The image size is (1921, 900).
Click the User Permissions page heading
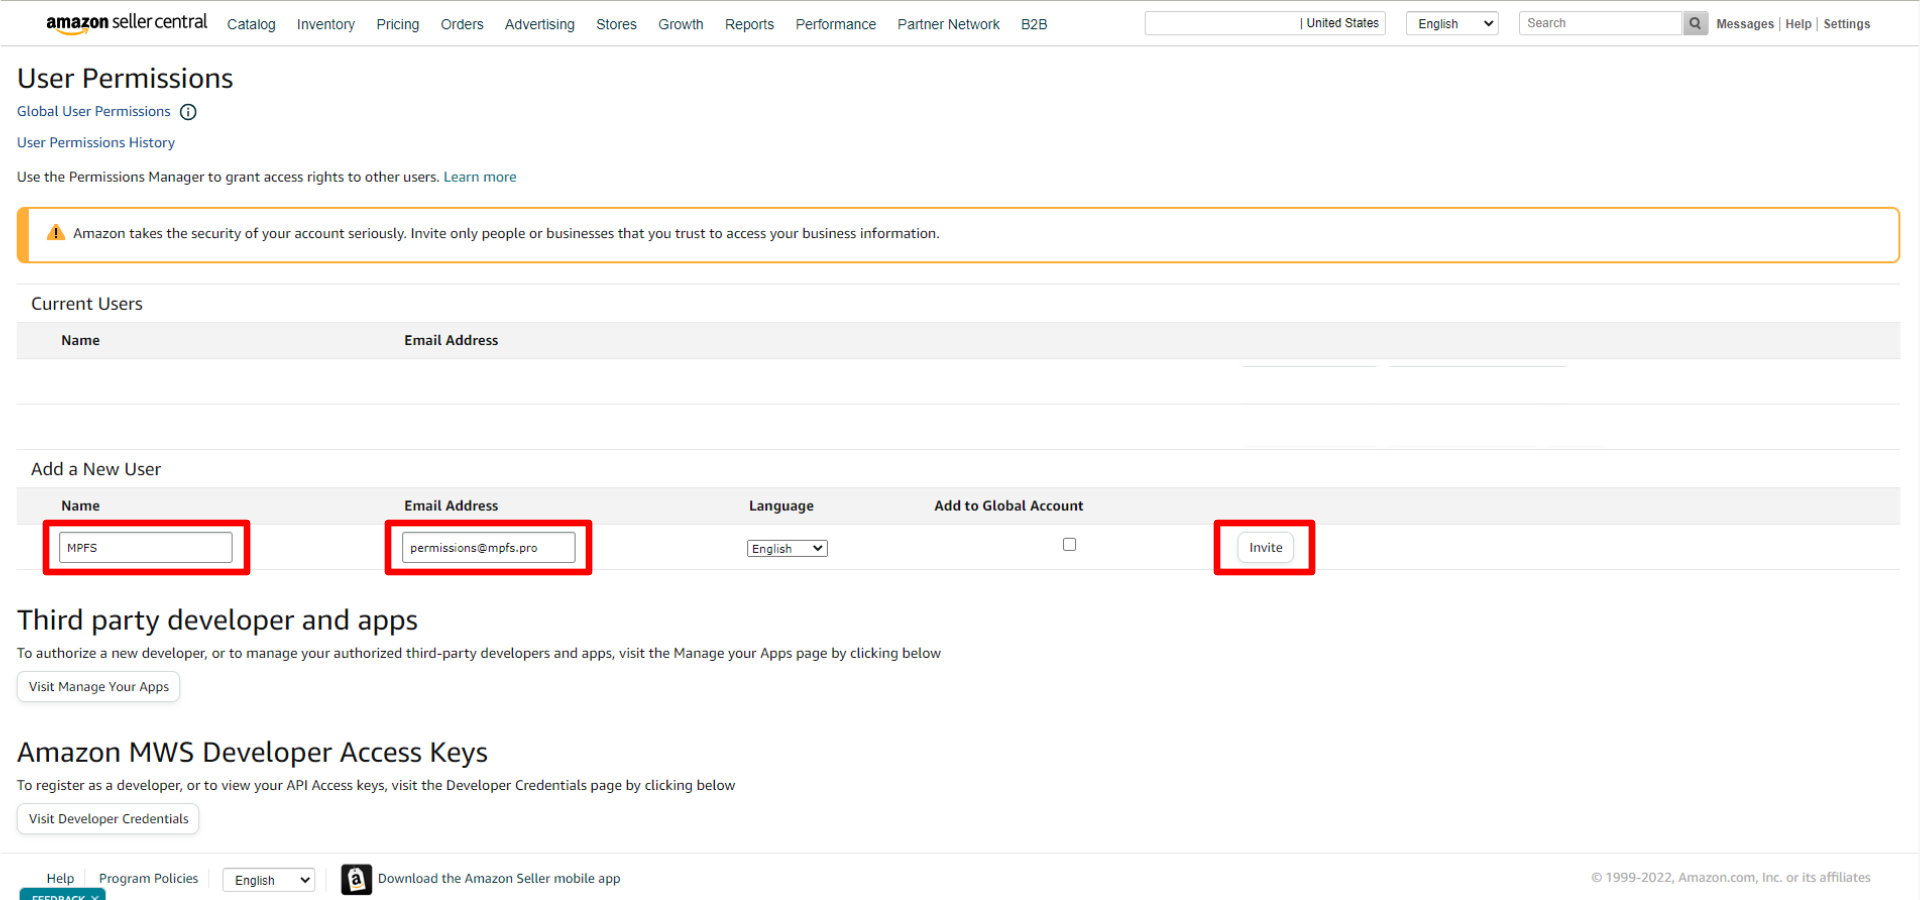pos(125,78)
